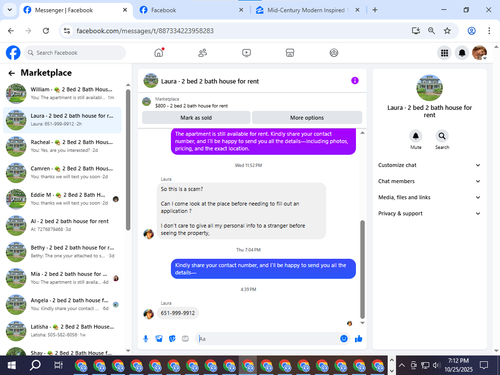Viewport: 500px width, 375px height.
Task: Click install app icon in address bar
Action: point(416,31)
